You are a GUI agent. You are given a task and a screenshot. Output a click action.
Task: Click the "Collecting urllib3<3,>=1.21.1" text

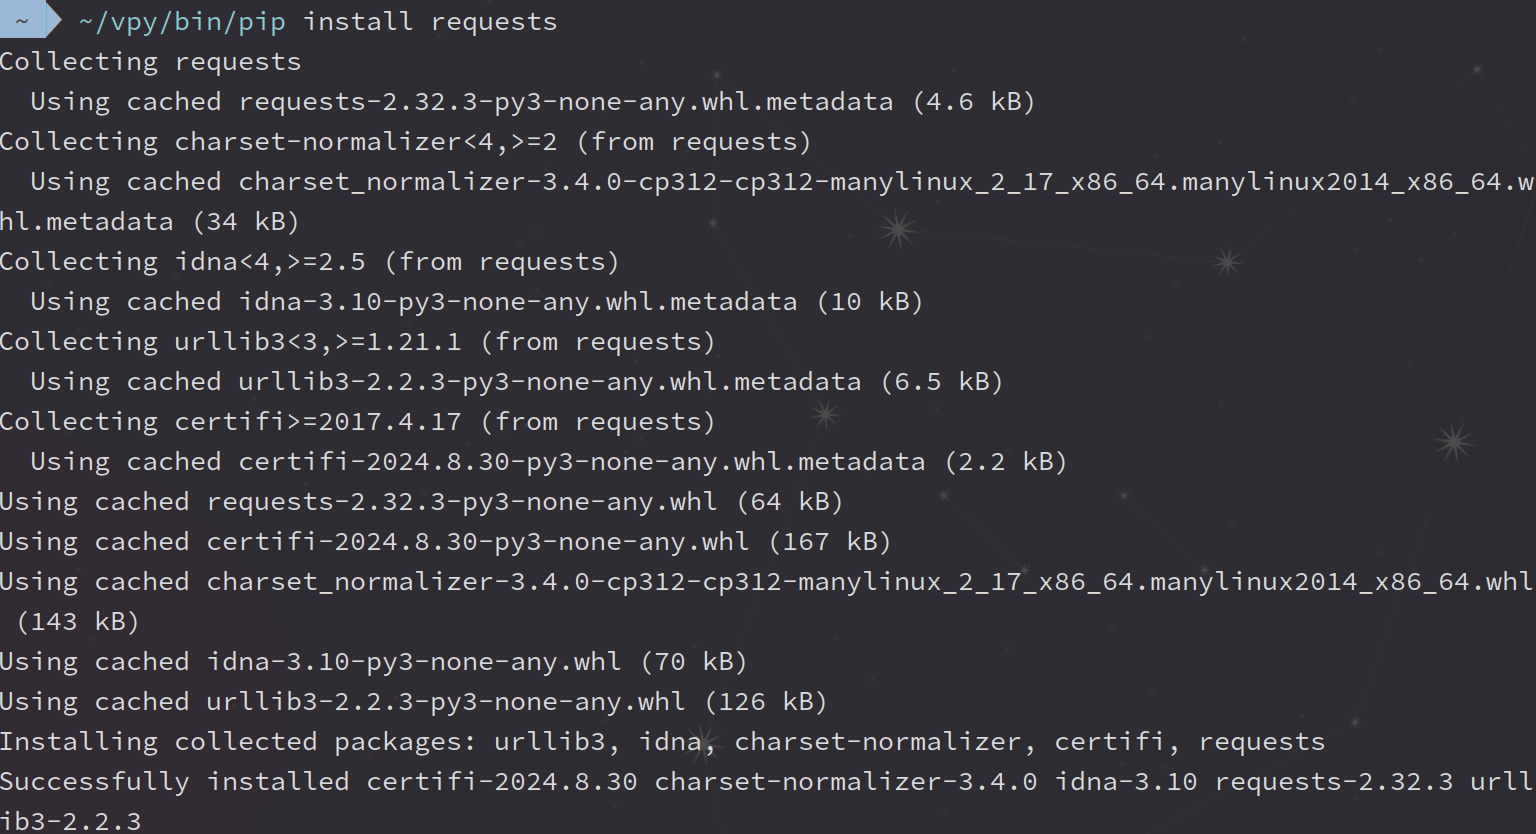pyautogui.click(x=230, y=342)
